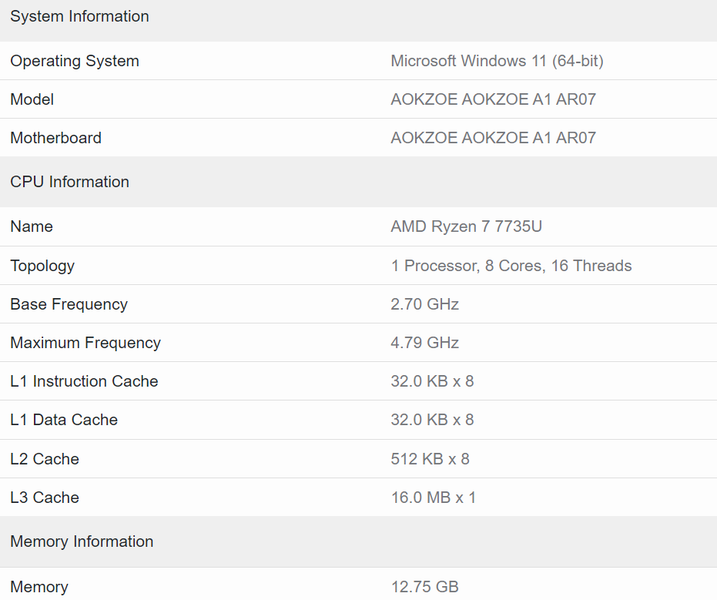Viewport: 717px width, 600px height.
Task: Click the Maximum Frequency row label
Action: pos(85,343)
